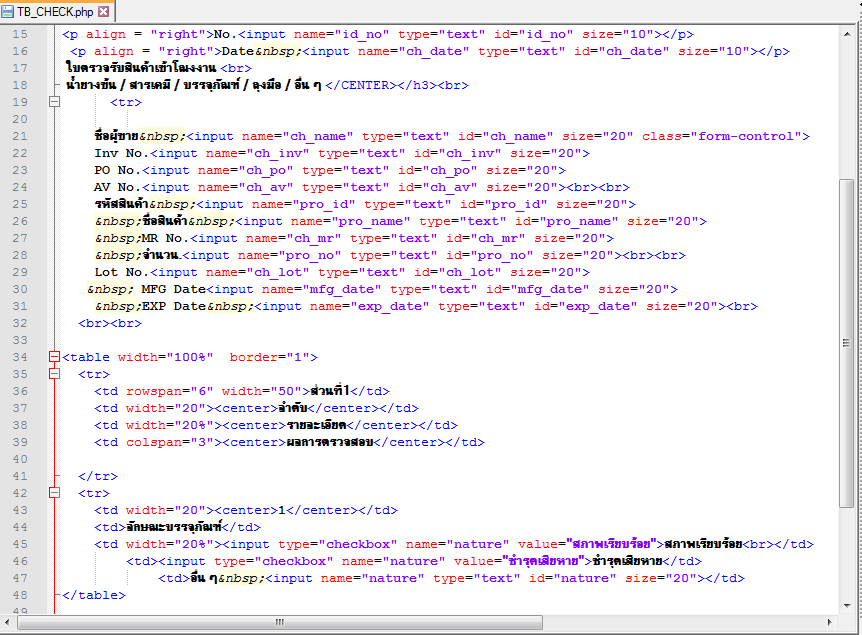Click the </tr> tag on line 41
This screenshot has height=635, width=862.
click(98, 477)
